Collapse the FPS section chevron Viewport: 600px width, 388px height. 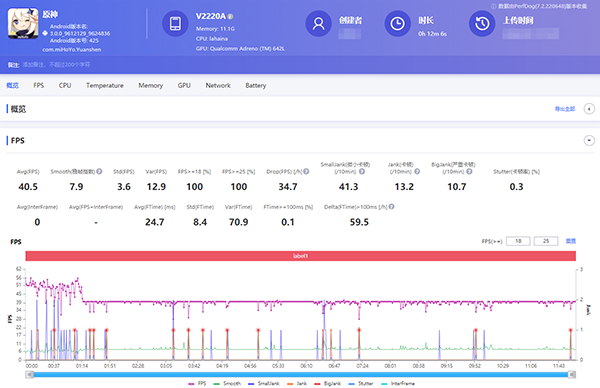[x=589, y=140]
